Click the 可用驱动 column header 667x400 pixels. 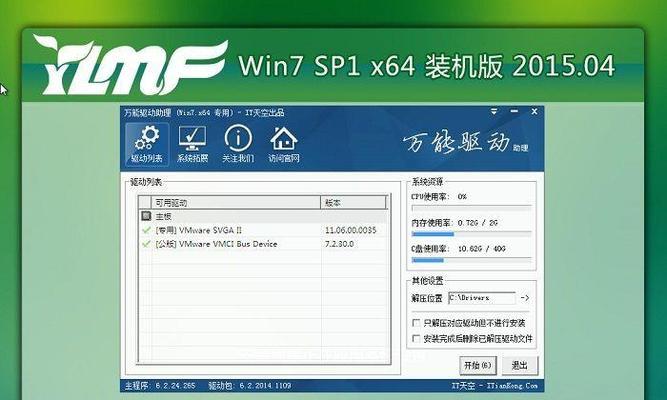[x=236, y=203]
